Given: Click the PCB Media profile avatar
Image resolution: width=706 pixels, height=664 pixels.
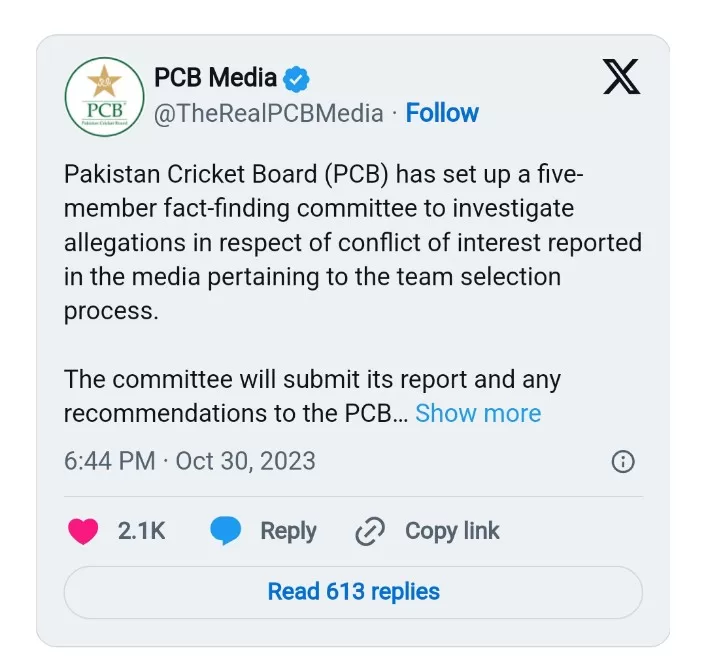Looking at the screenshot, I should [103, 97].
